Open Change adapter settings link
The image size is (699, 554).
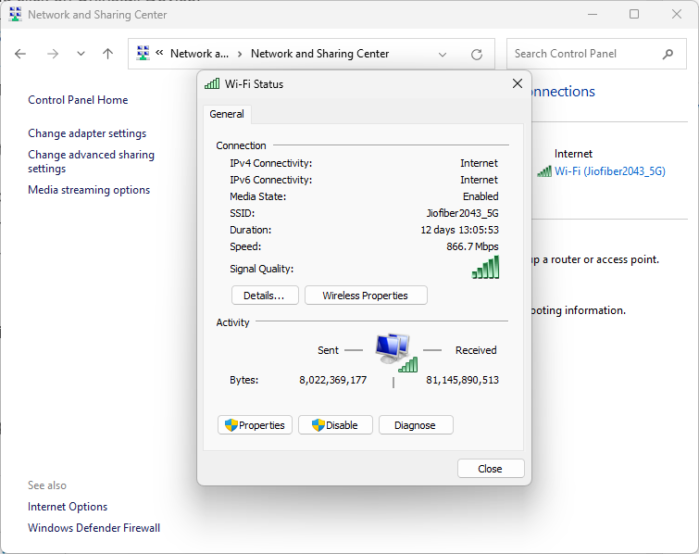click(87, 133)
